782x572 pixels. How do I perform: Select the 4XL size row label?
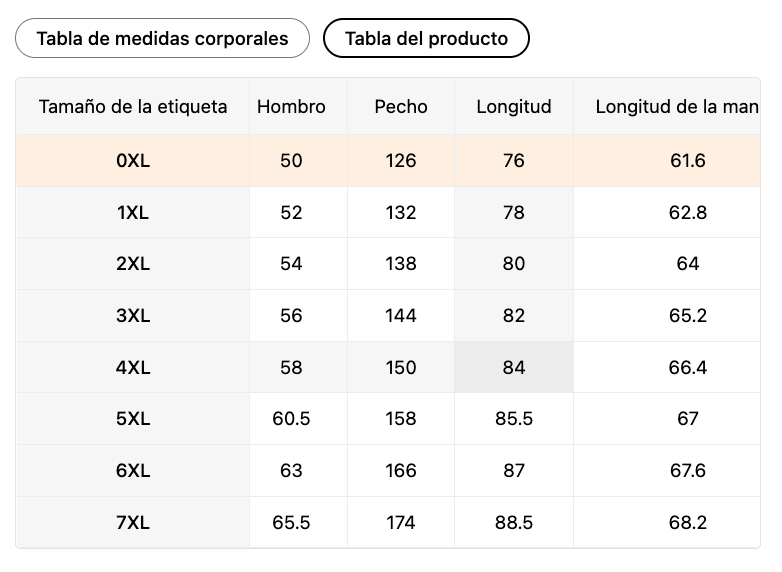pos(133,367)
